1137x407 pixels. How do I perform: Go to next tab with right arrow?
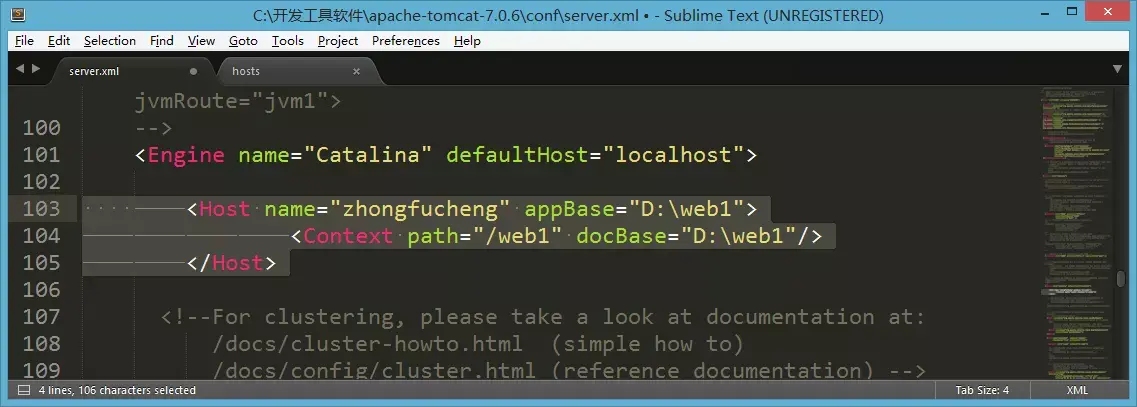36,69
